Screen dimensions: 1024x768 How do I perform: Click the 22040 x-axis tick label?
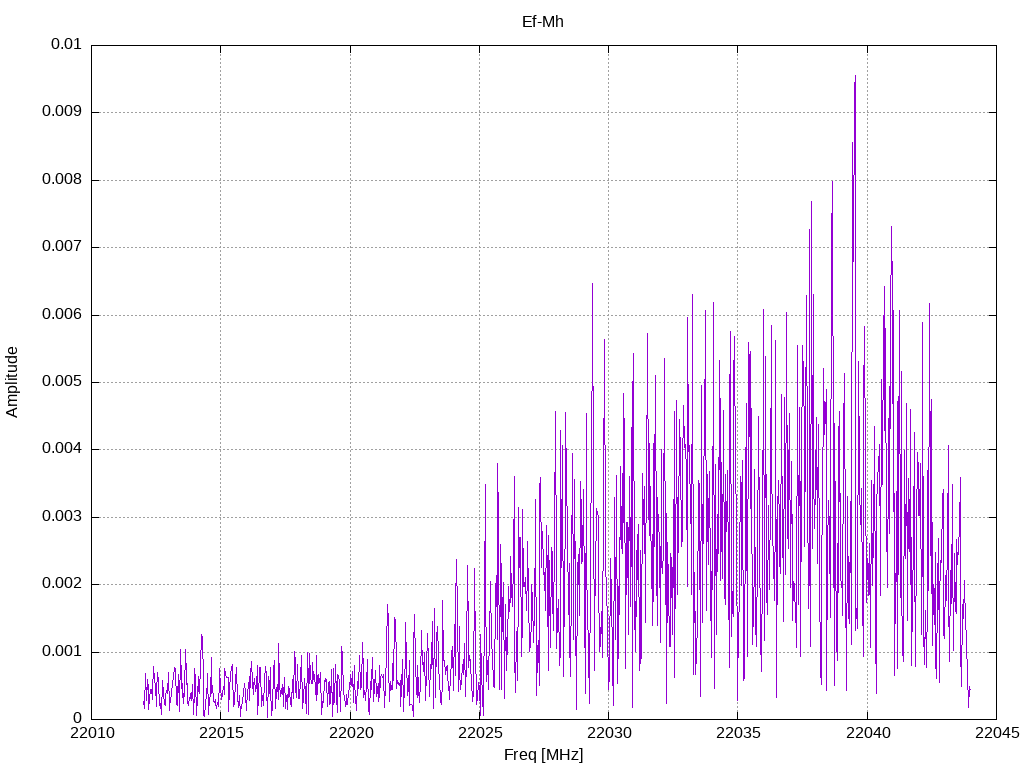coord(867,734)
